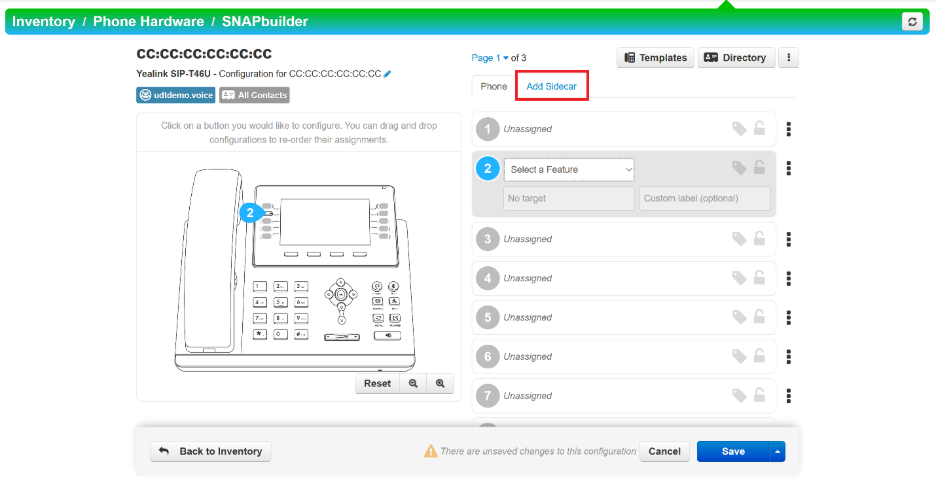Click the udtdemo.voice domain badge
The height and width of the screenshot is (483, 936).
pyautogui.click(x=176, y=95)
